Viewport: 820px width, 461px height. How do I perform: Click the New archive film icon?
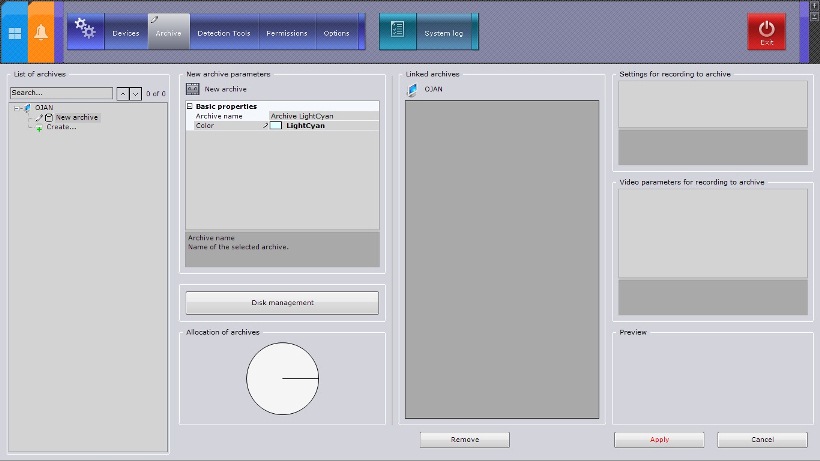193,89
